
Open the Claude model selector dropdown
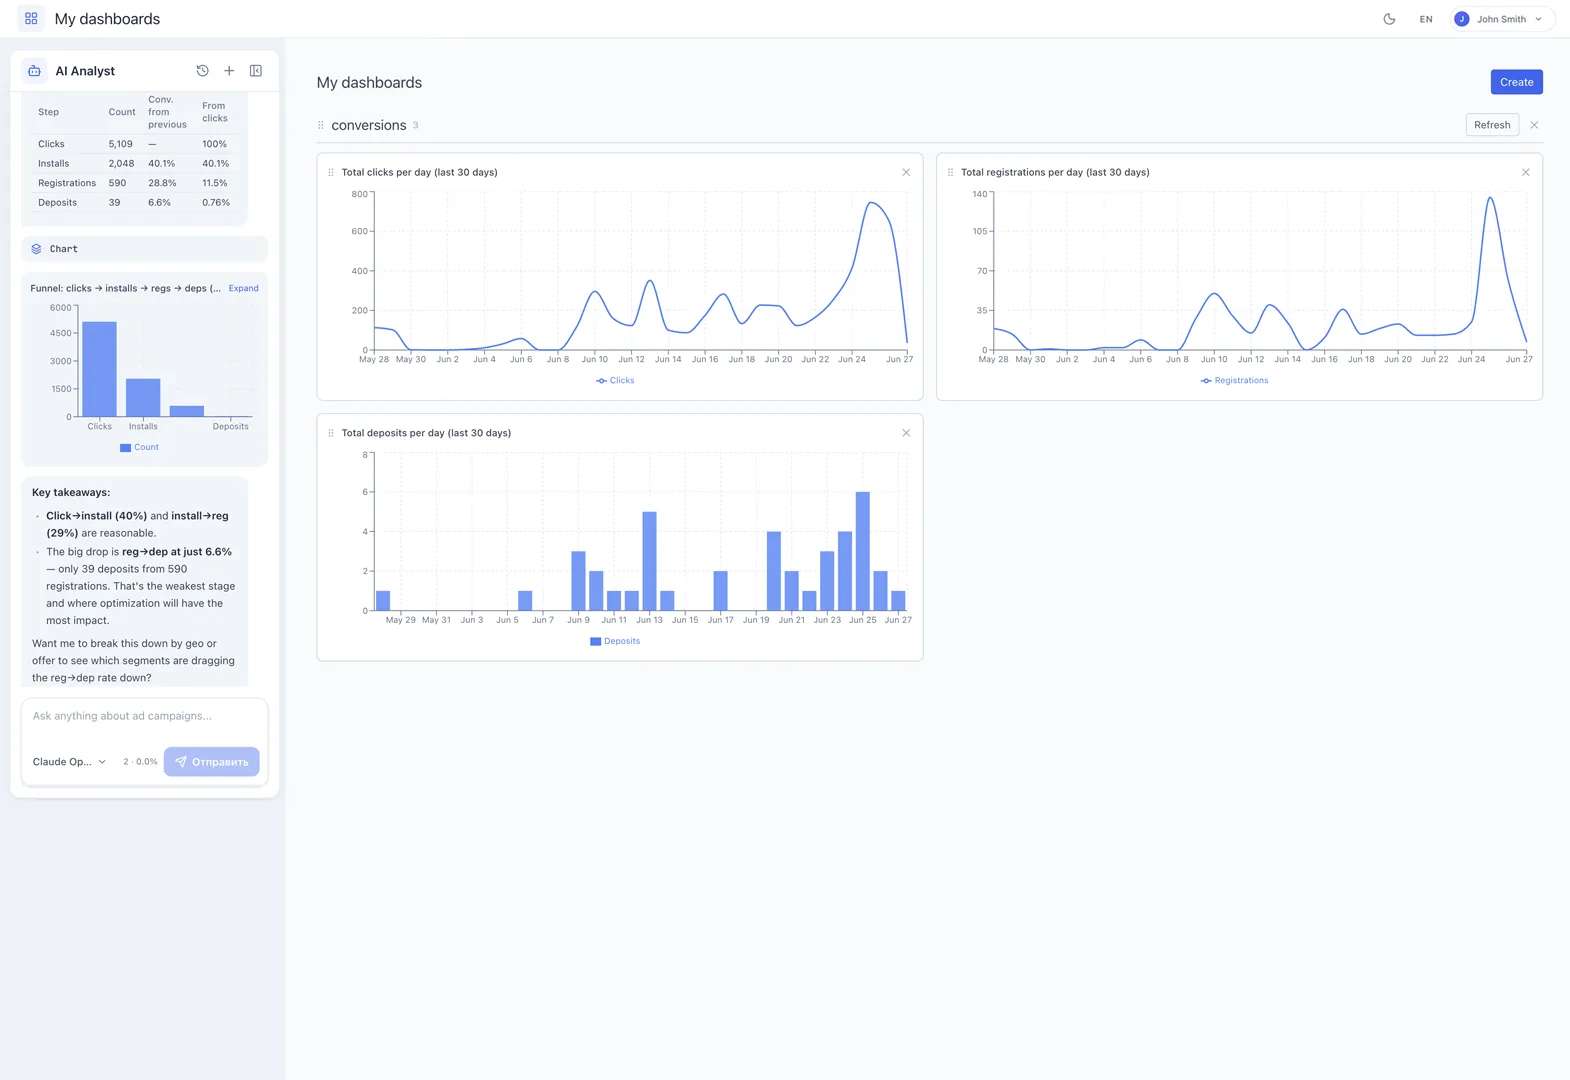point(69,762)
